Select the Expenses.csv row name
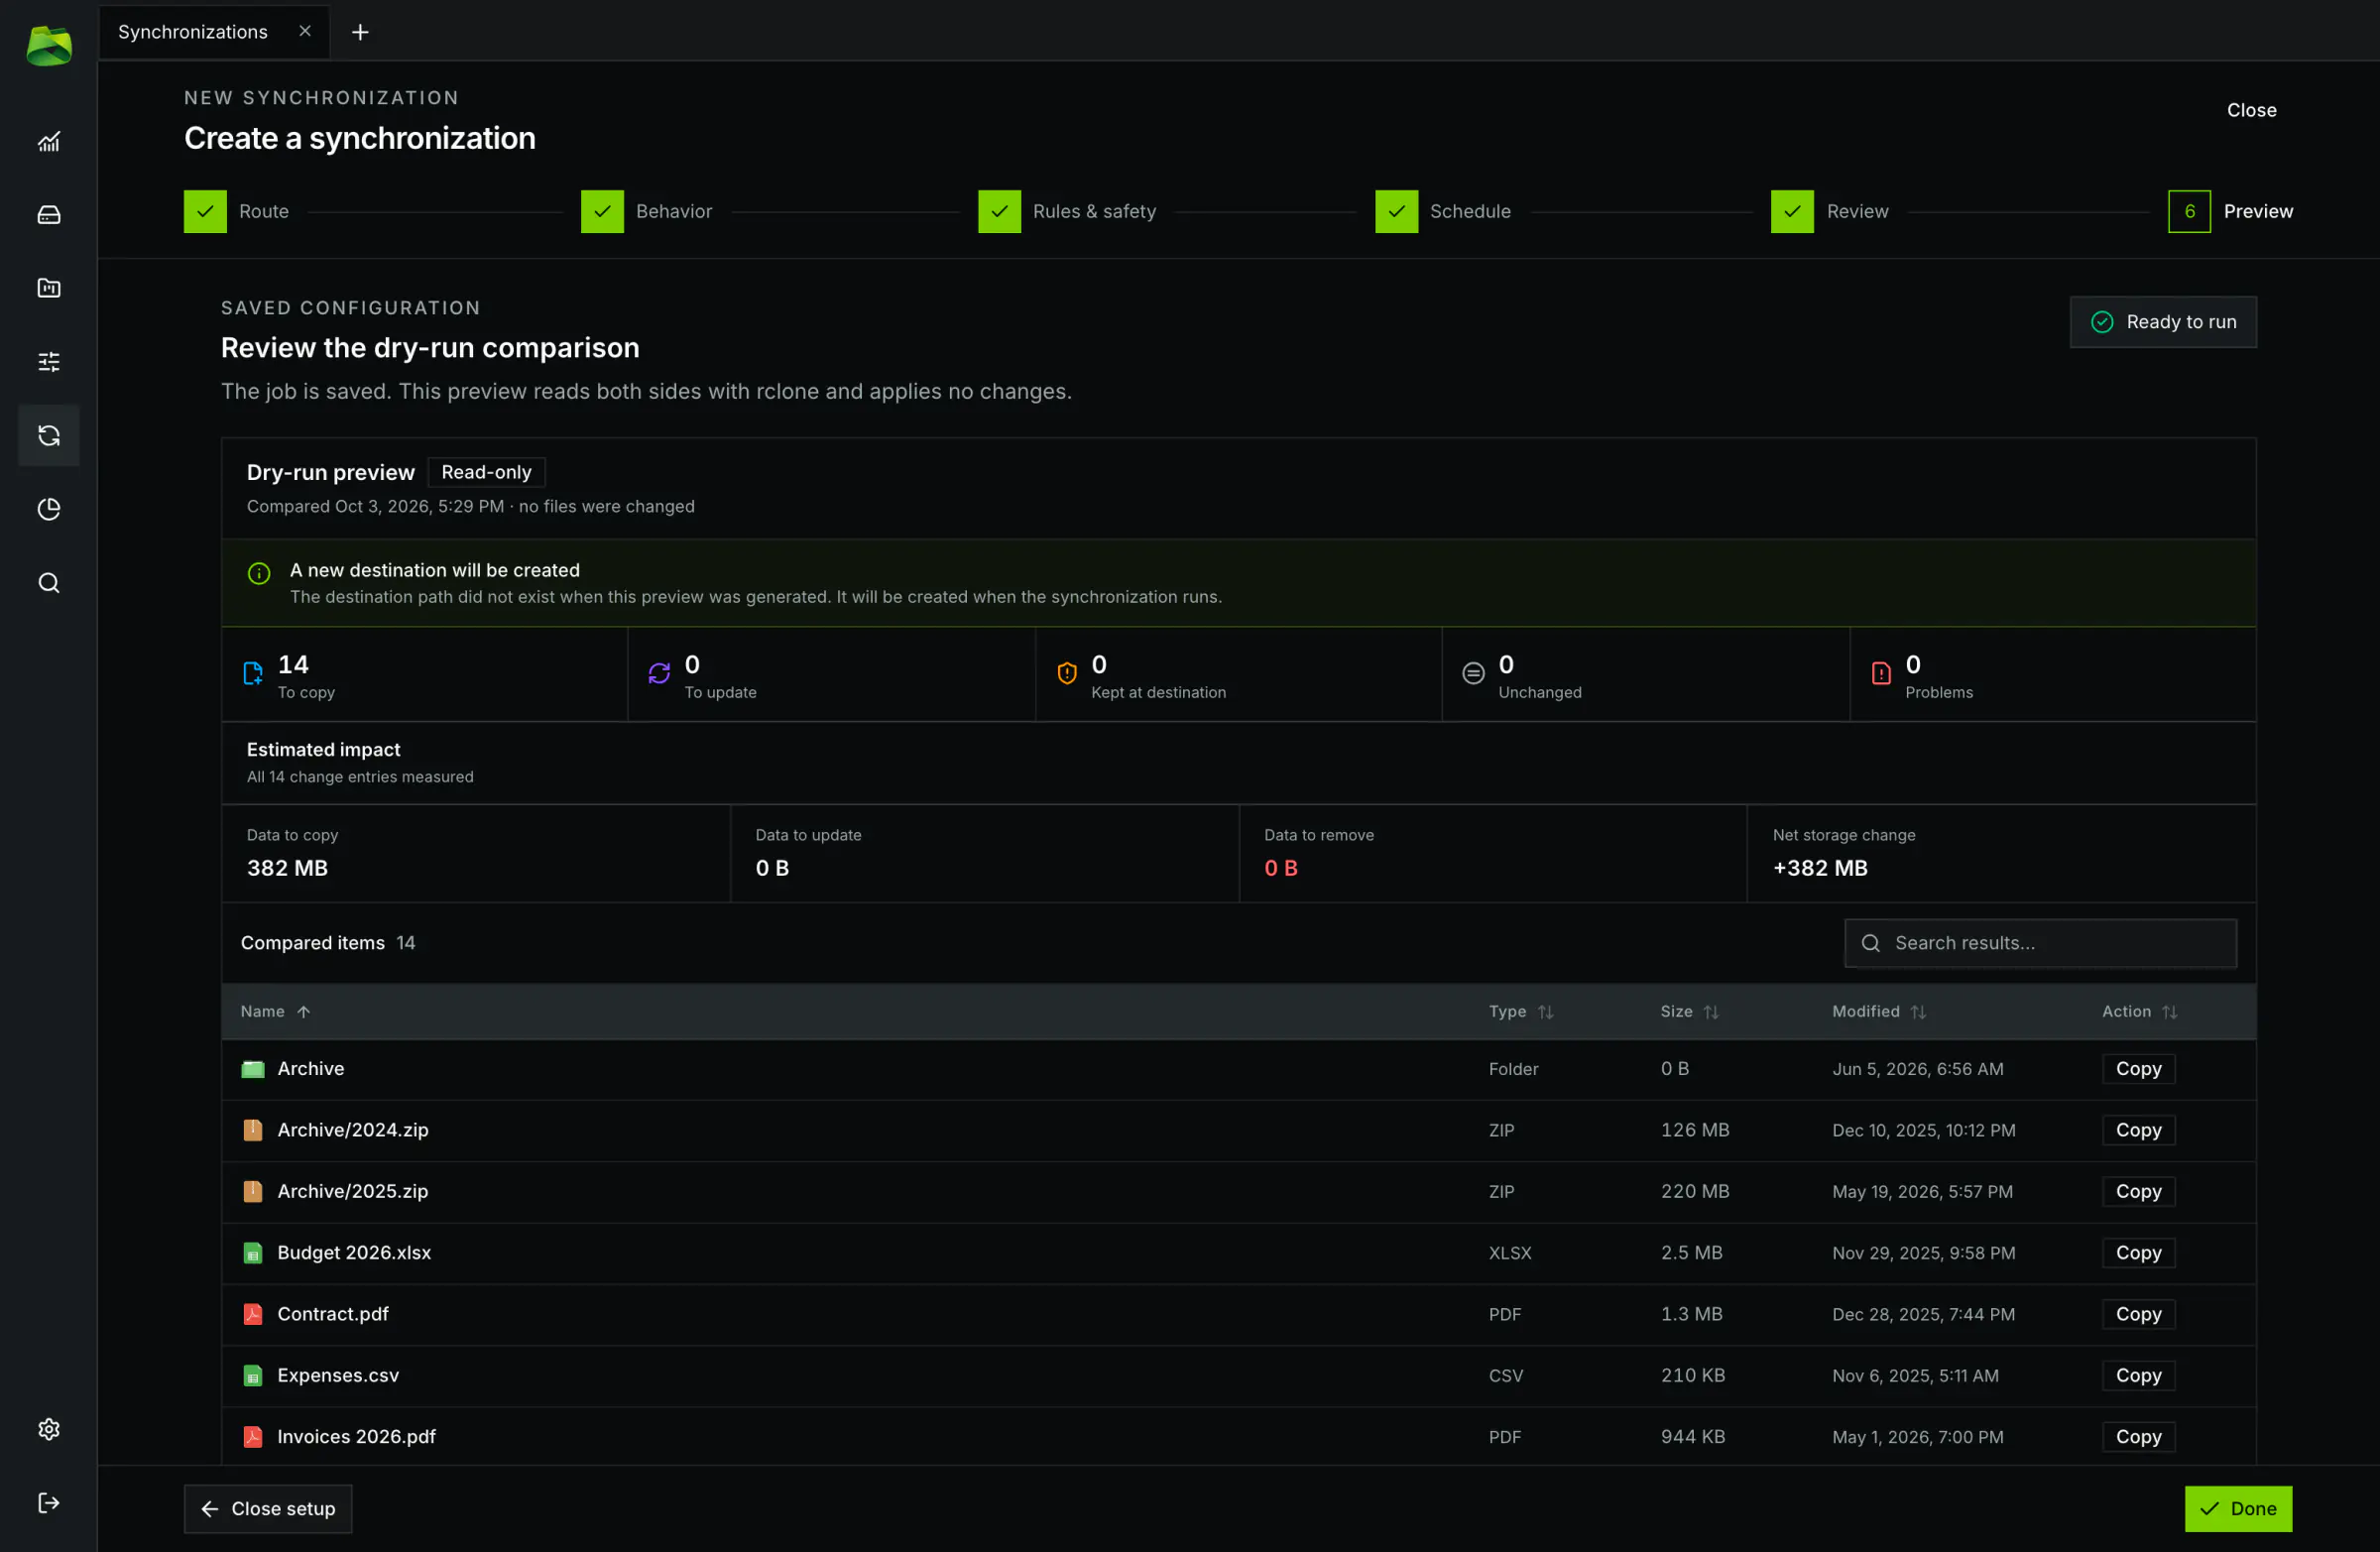 pyautogui.click(x=338, y=1375)
